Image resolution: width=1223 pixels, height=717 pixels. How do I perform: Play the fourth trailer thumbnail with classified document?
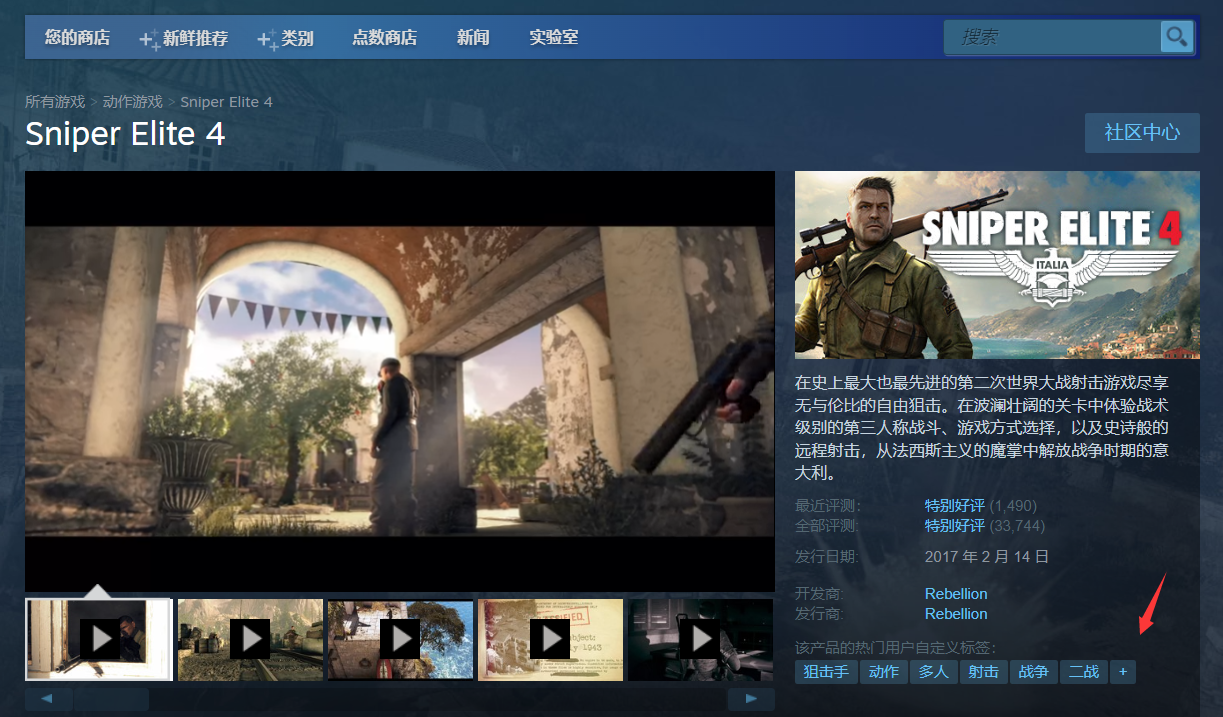[x=550, y=639]
